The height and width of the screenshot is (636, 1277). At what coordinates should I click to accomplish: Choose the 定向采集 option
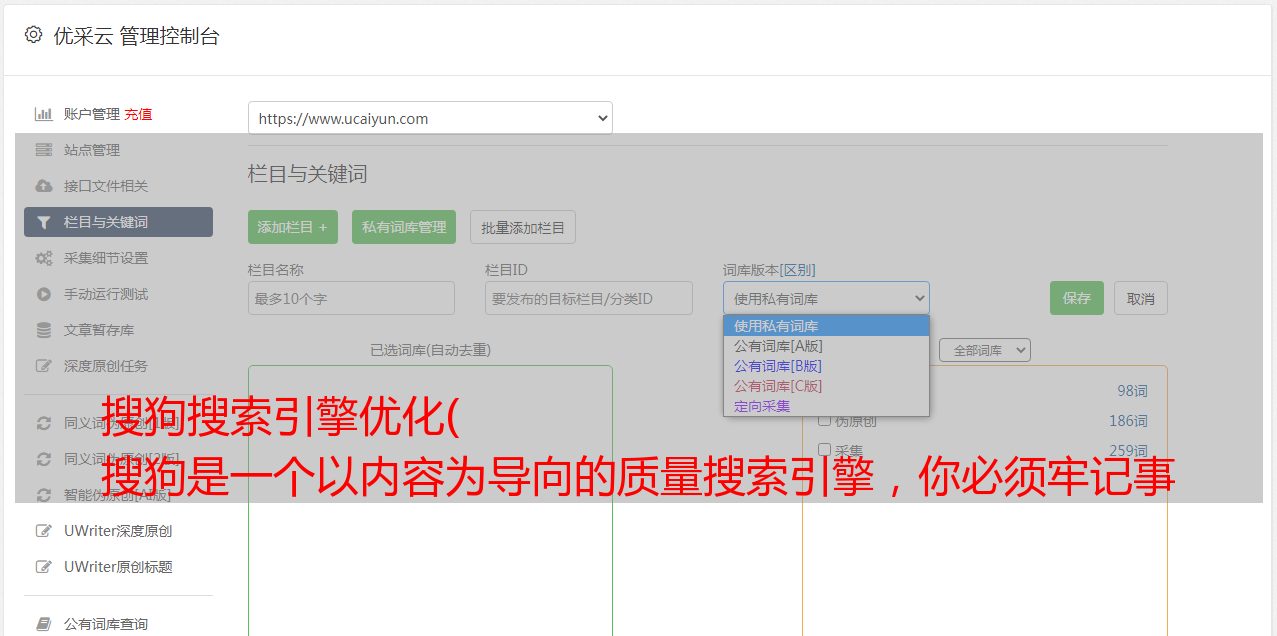tap(826, 406)
